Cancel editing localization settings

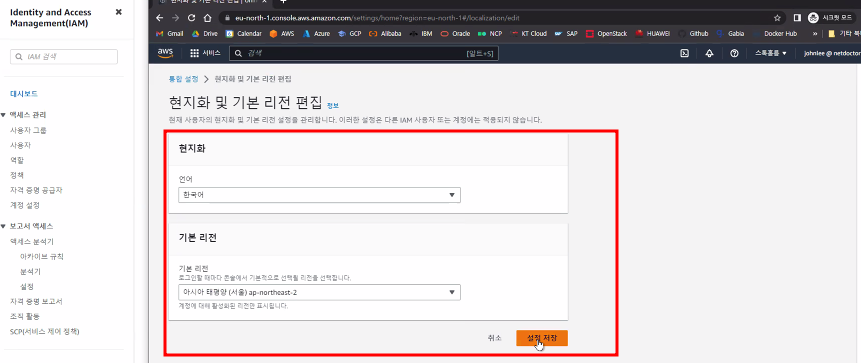[x=494, y=338]
